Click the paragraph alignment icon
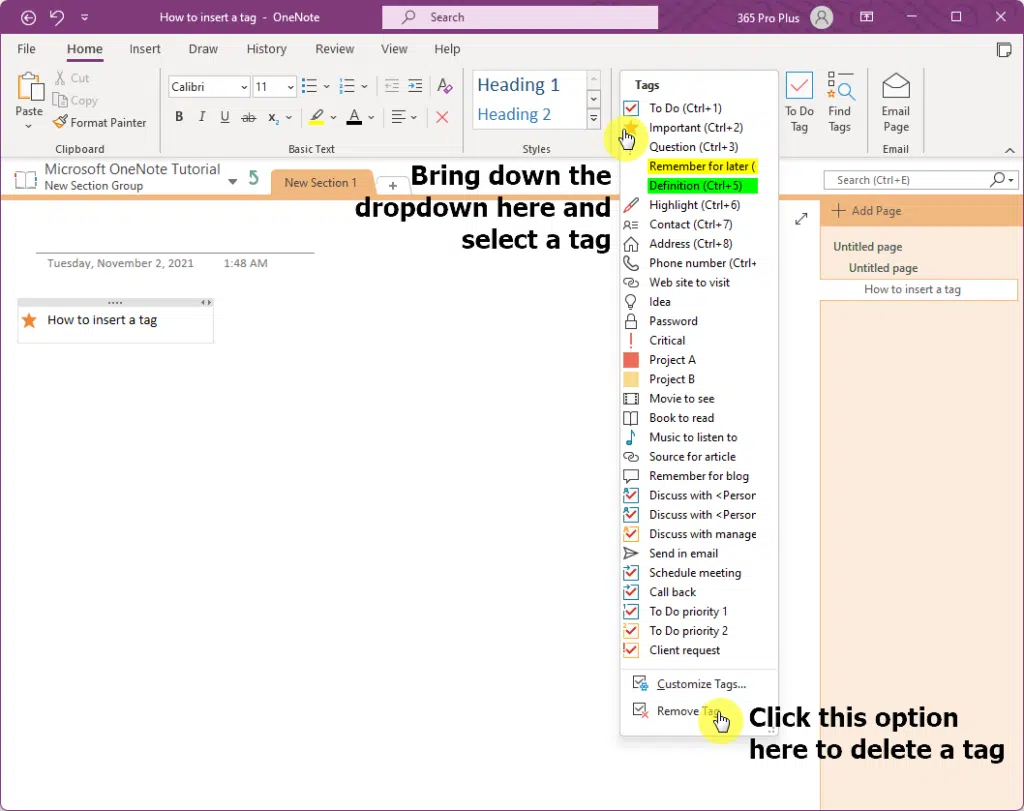 398,118
